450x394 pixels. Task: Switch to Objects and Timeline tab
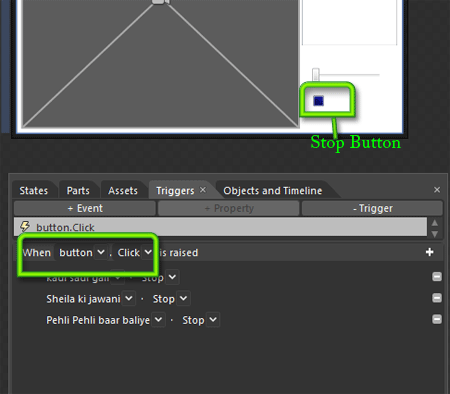pyautogui.click(x=273, y=191)
